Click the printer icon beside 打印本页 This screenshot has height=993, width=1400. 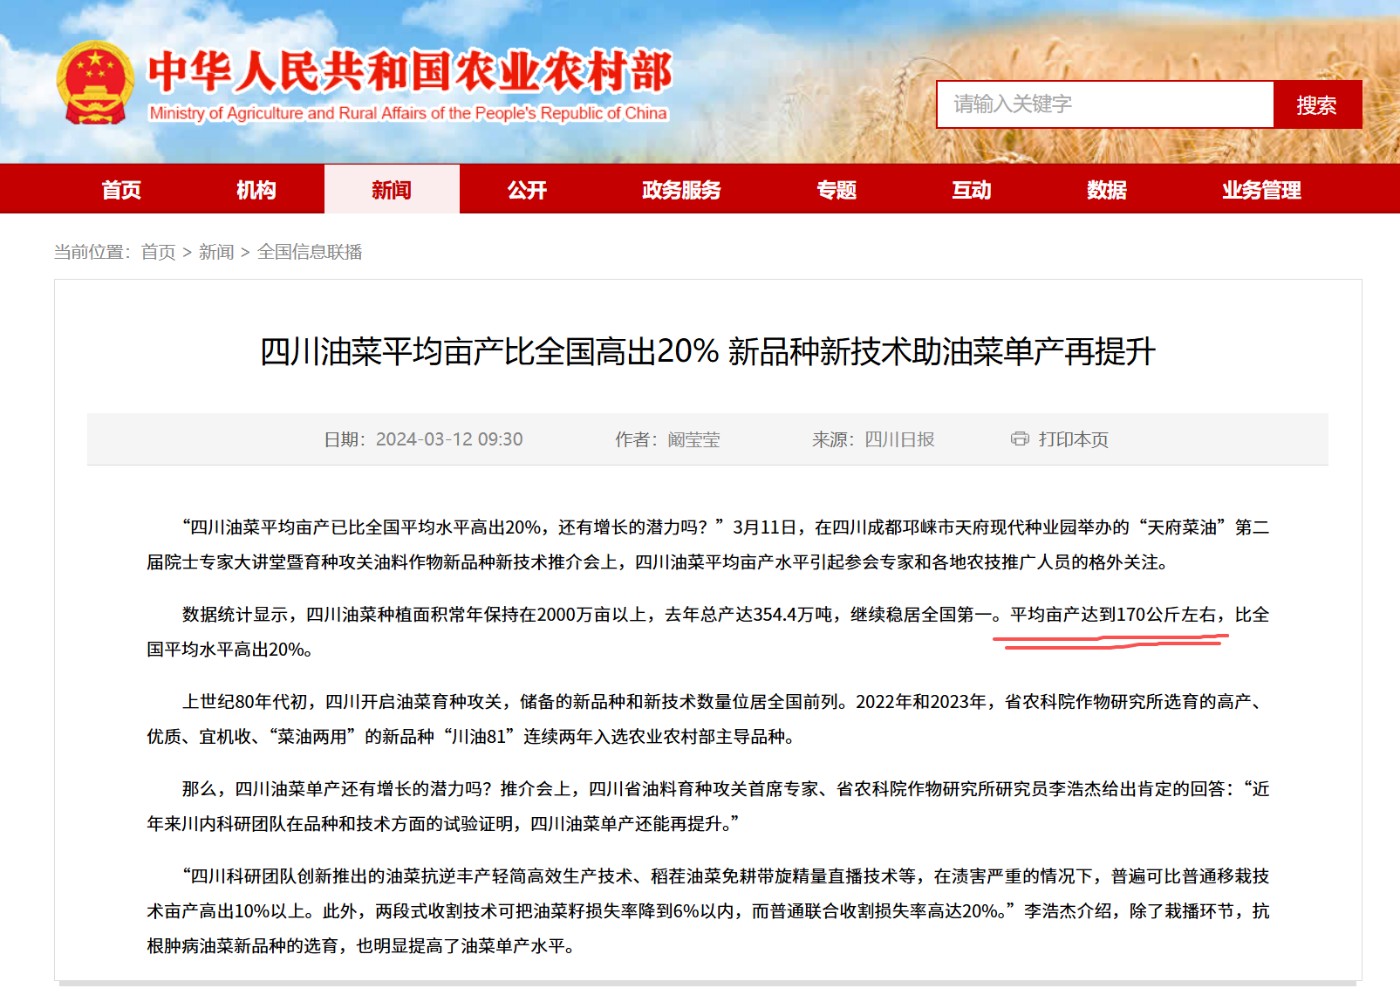click(1019, 439)
